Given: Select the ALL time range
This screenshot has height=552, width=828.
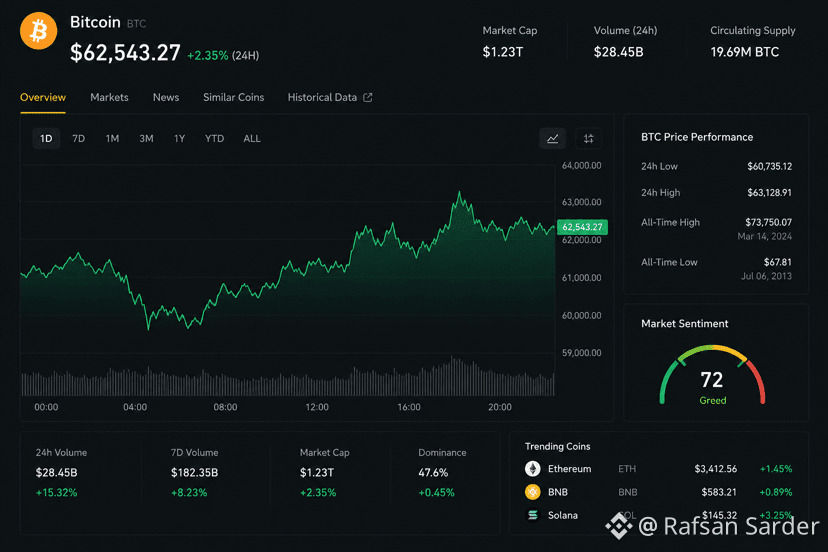Looking at the screenshot, I should tap(252, 138).
